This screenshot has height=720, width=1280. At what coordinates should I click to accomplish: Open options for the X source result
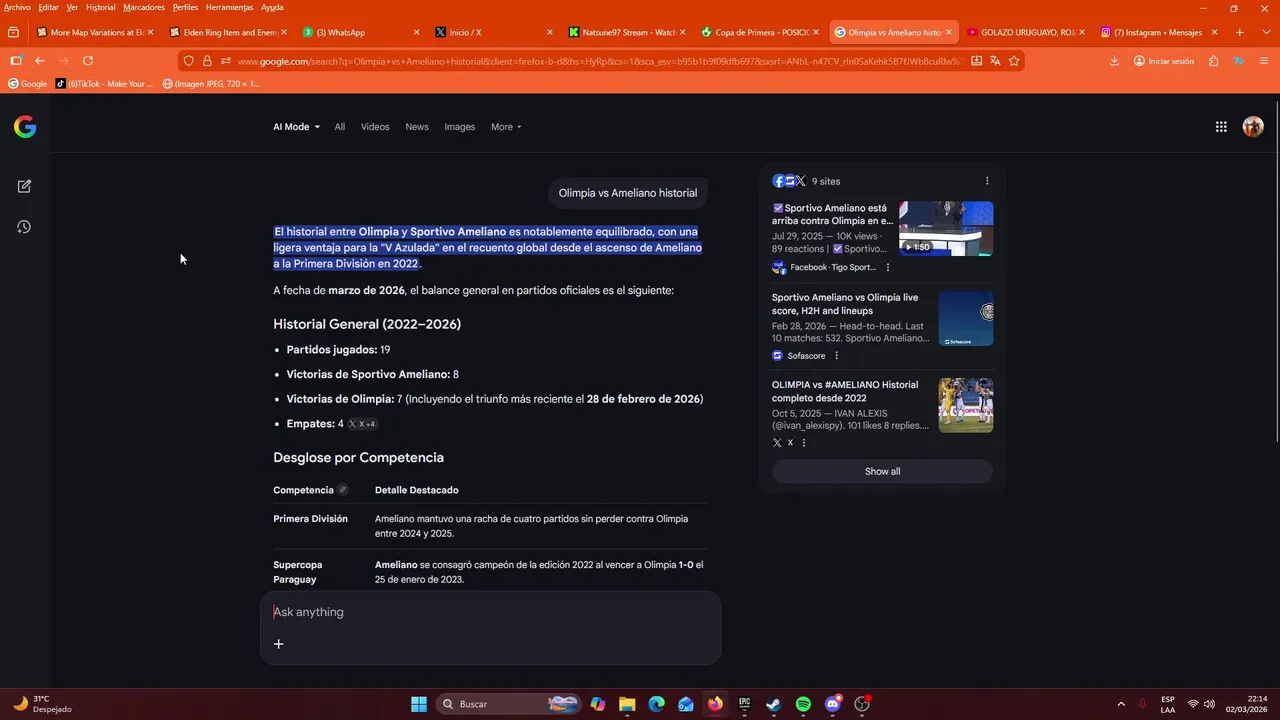point(803,442)
